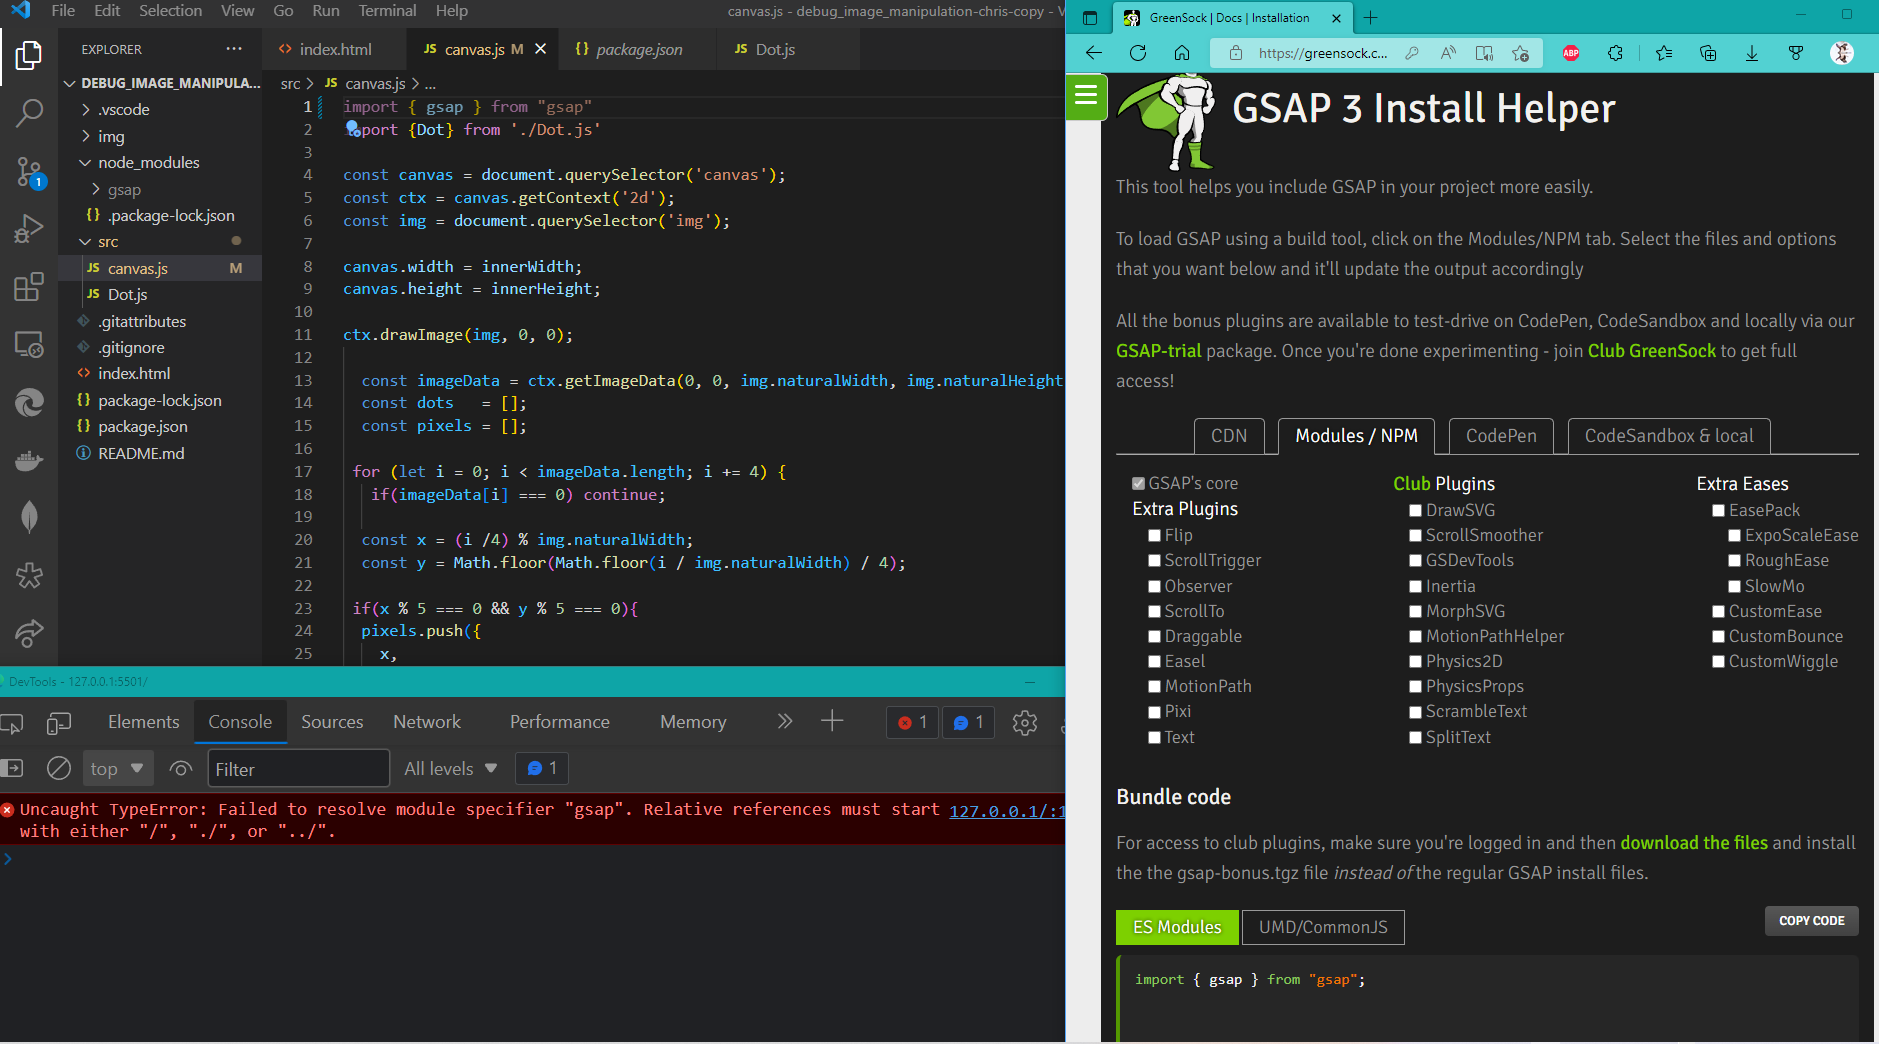Open the Search view in activity bar
This screenshot has width=1879, height=1044.
coord(29,112)
